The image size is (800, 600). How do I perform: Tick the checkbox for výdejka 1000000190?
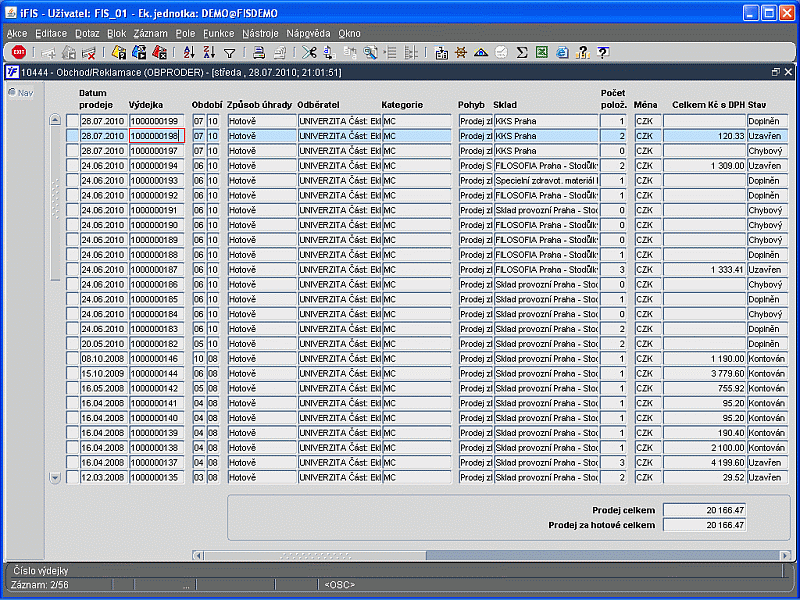click(x=72, y=225)
